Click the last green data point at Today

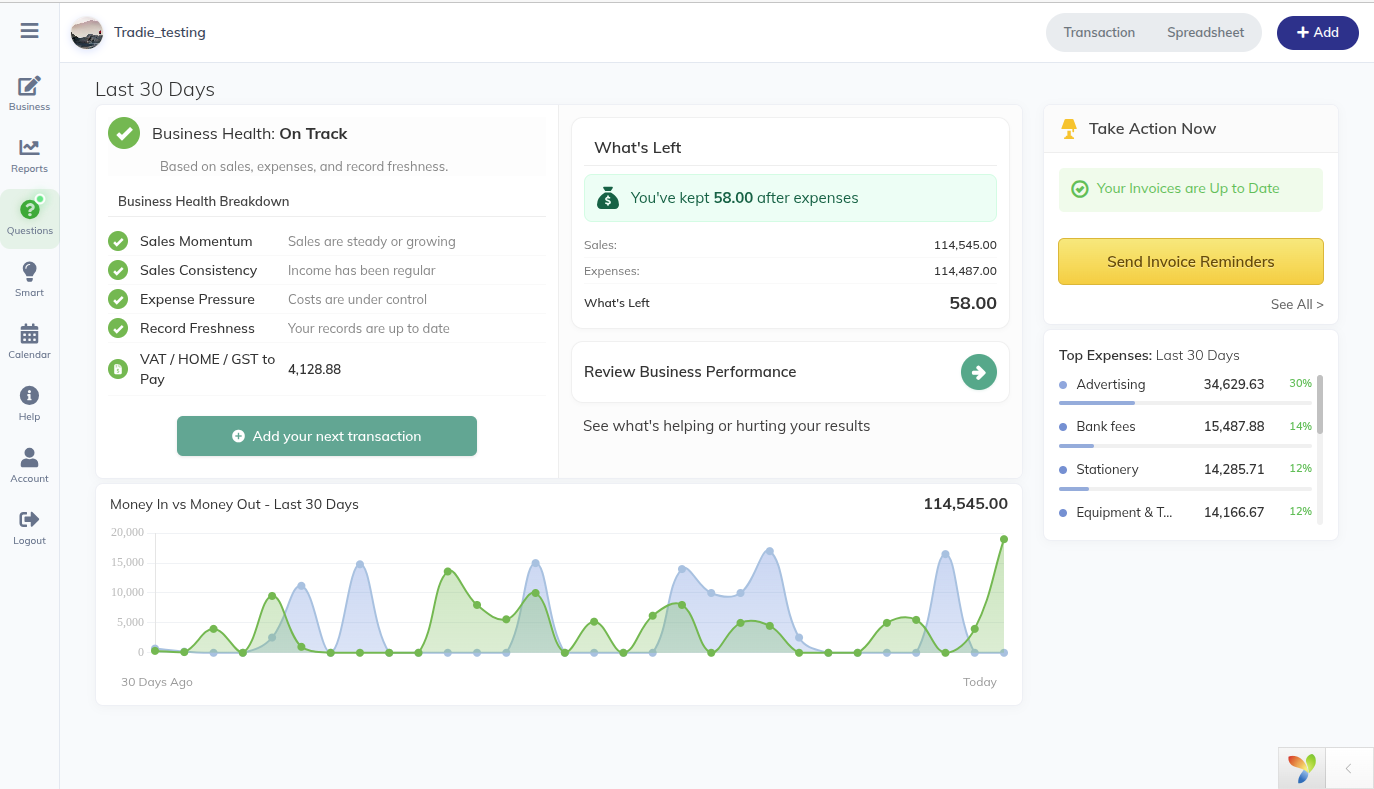click(1004, 539)
